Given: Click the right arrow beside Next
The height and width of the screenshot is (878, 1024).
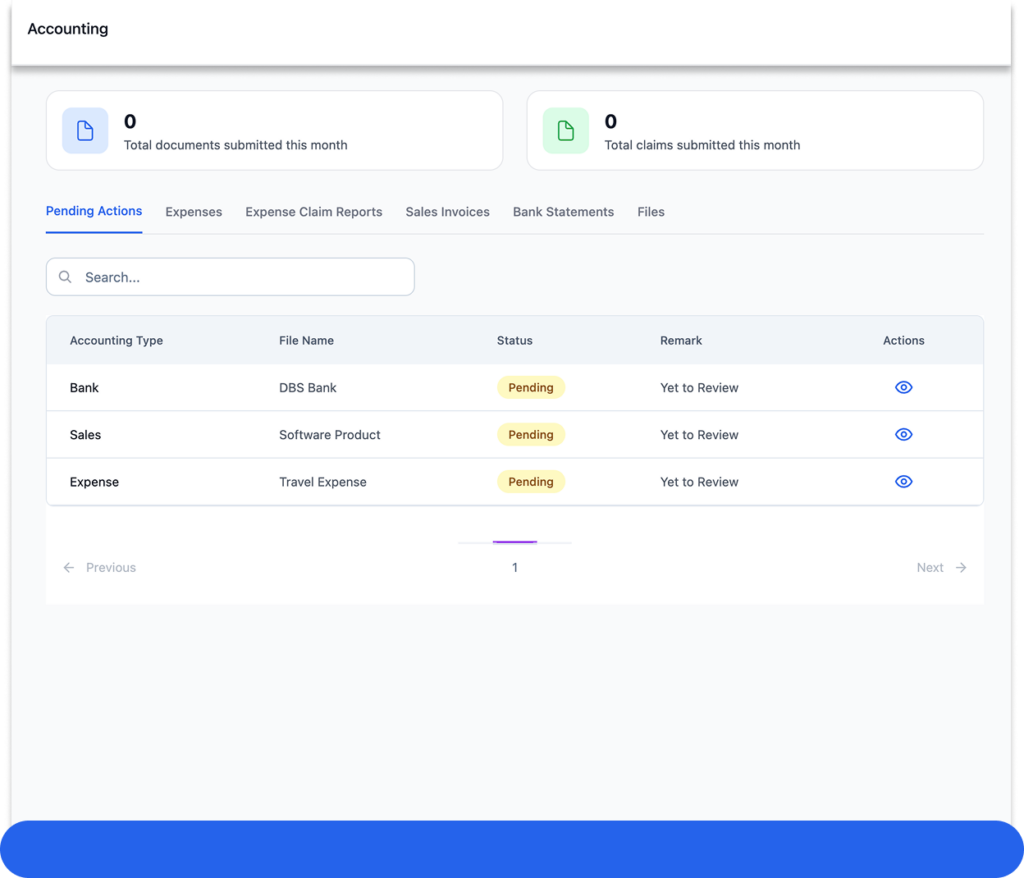Looking at the screenshot, I should coord(961,567).
